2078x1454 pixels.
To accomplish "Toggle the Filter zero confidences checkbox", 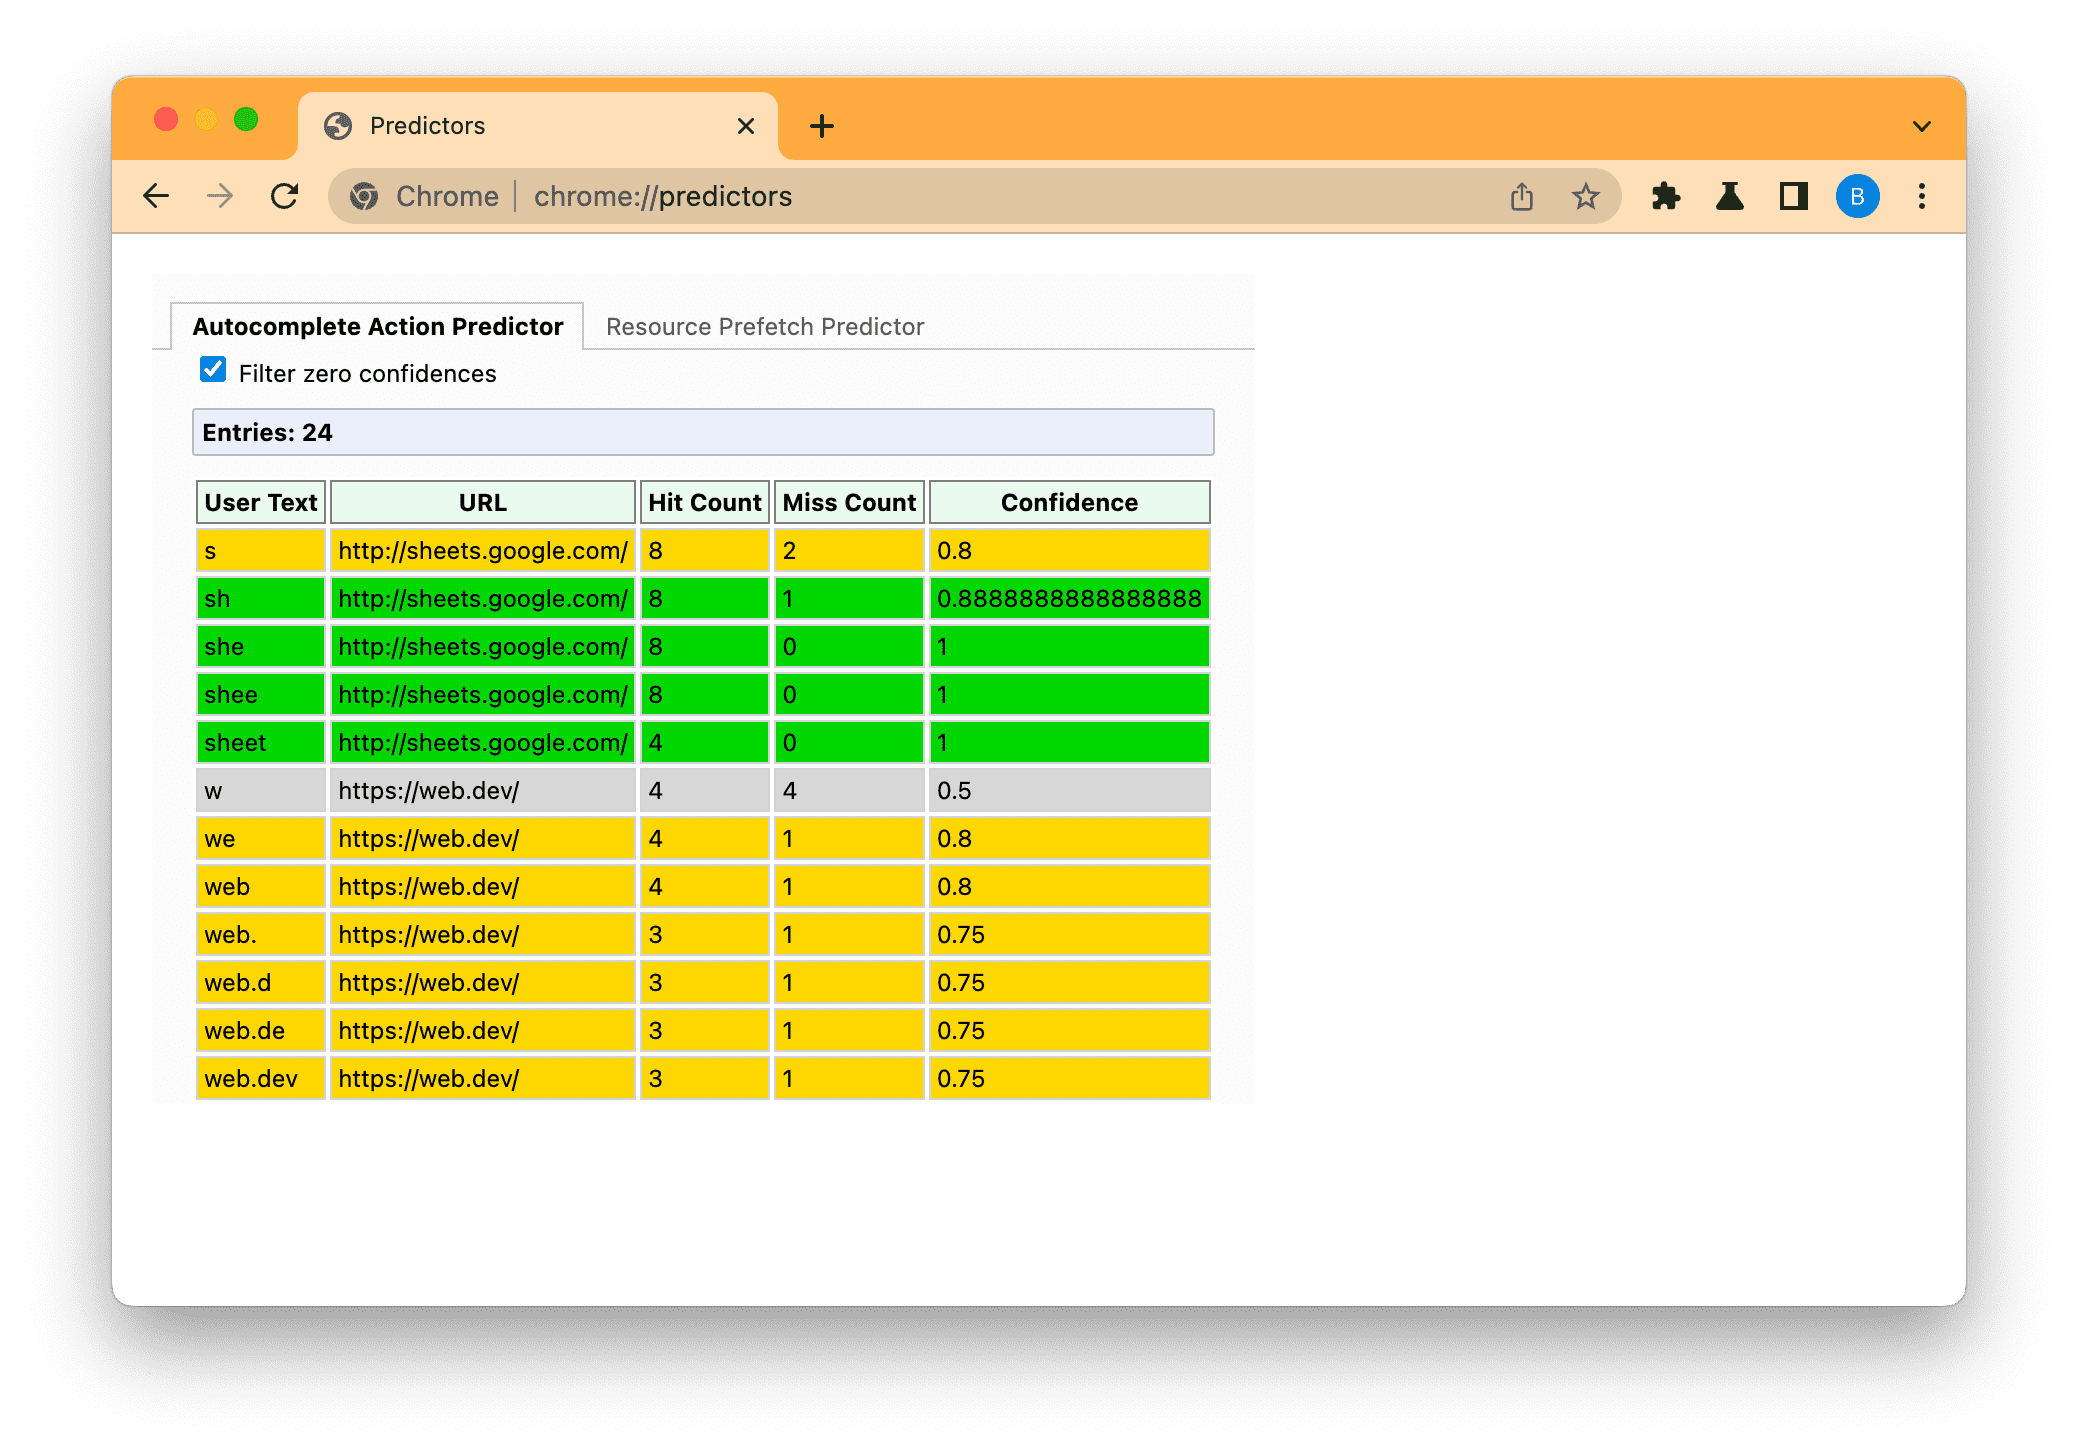I will (x=212, y=373).
